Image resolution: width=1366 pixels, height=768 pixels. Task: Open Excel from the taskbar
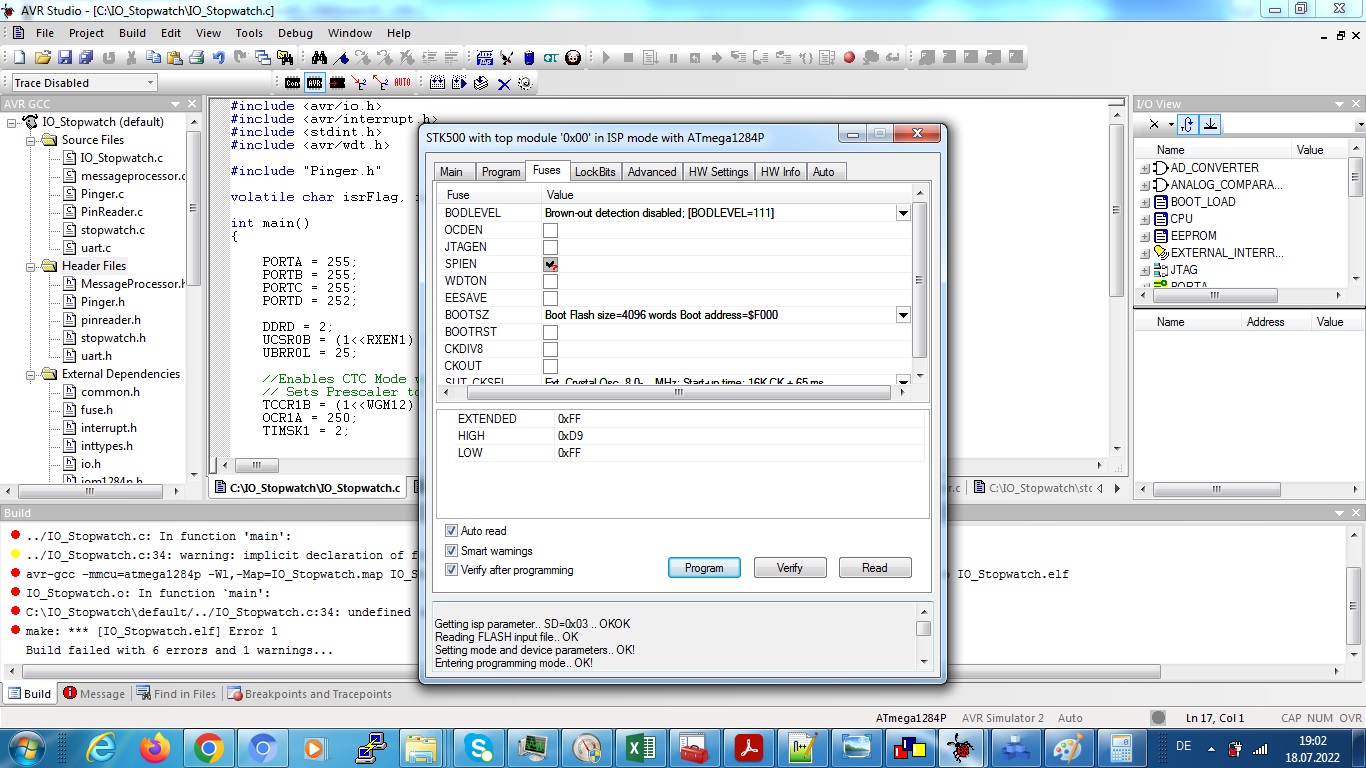pos(640,747)
